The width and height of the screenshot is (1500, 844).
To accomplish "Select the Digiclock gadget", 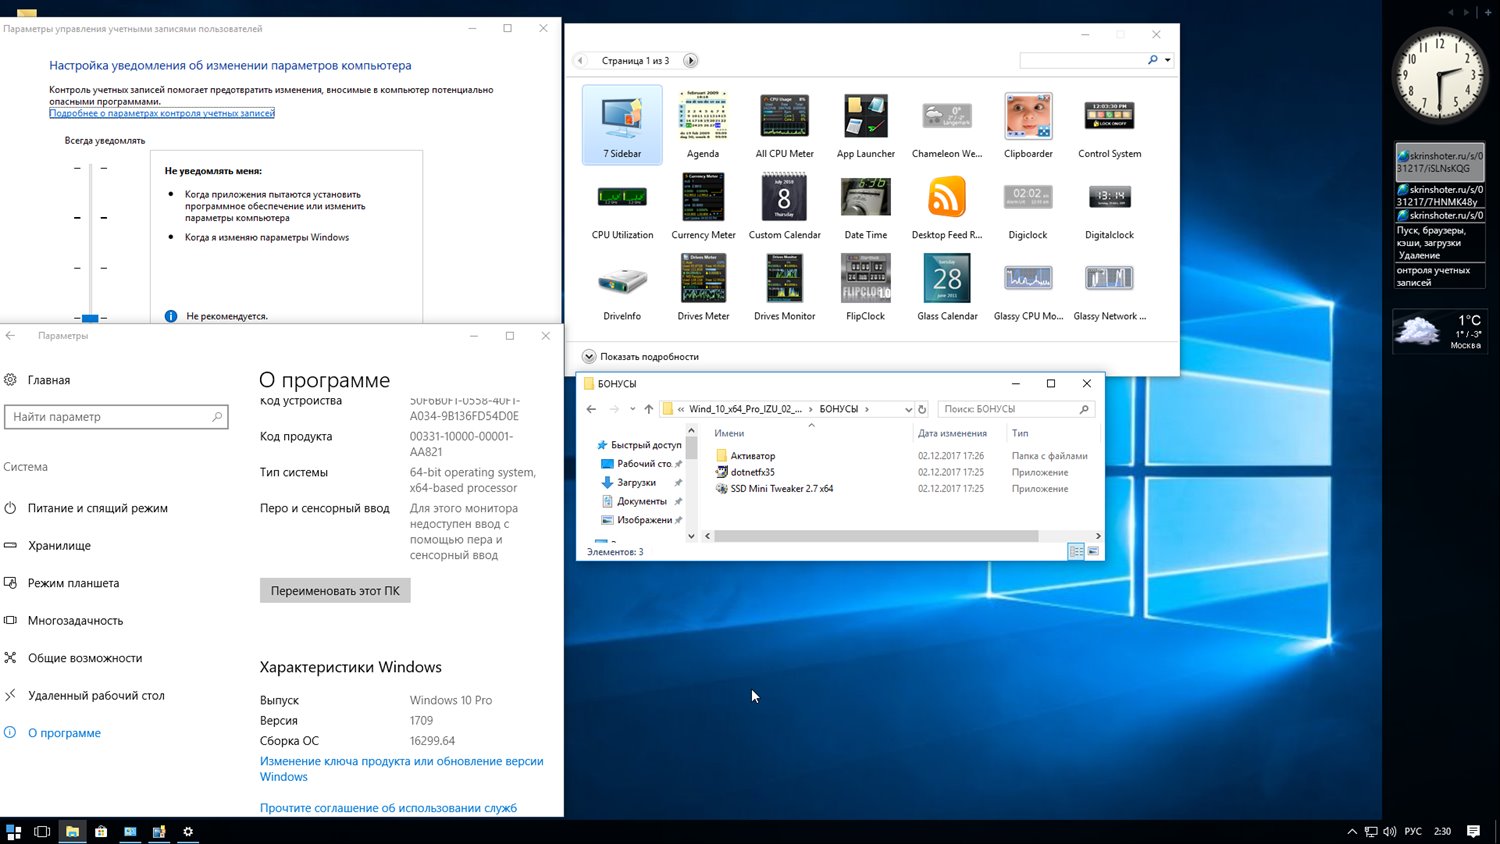I will click(1028, 206).
